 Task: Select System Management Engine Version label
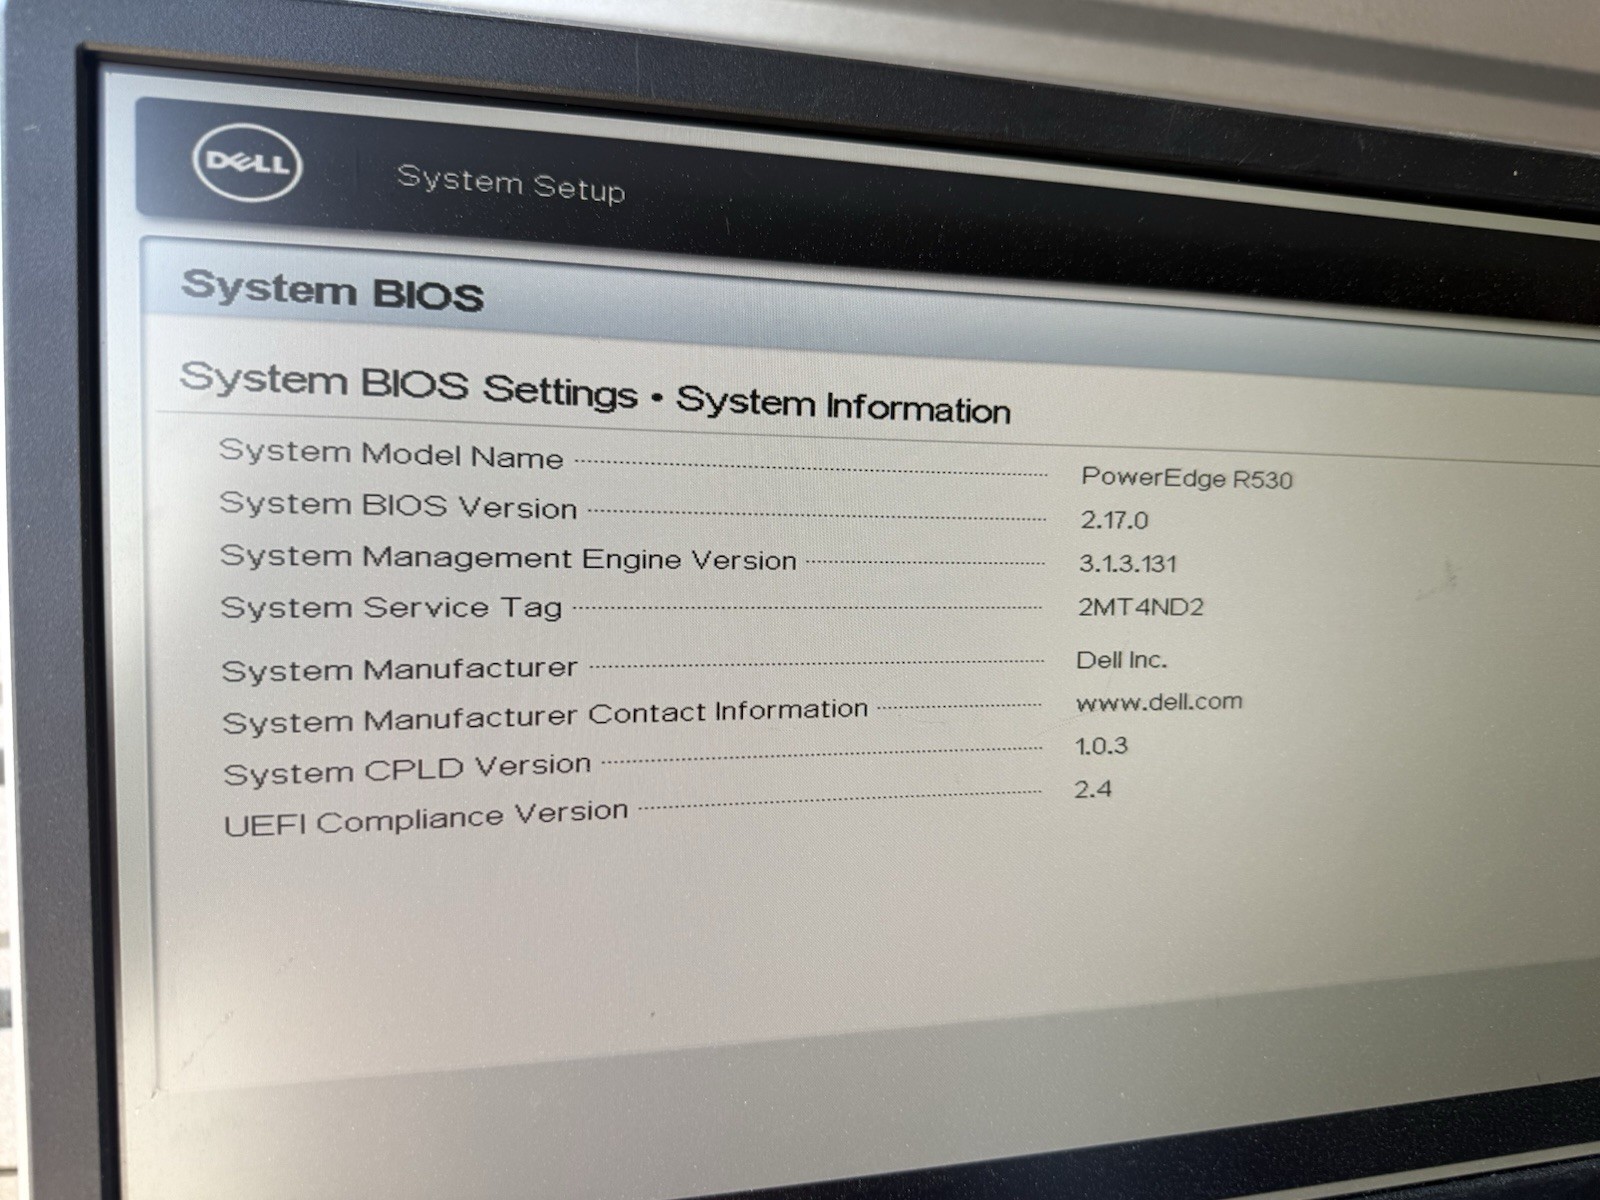(508, 557)
